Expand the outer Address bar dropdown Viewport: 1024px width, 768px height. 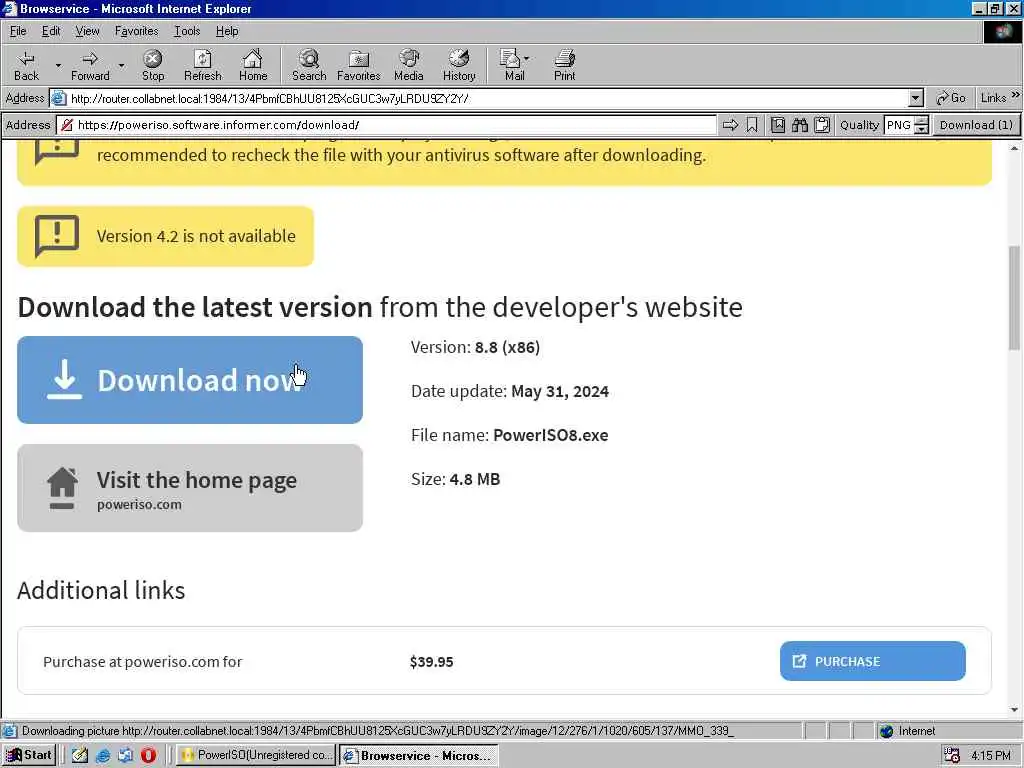pos(916,99)
